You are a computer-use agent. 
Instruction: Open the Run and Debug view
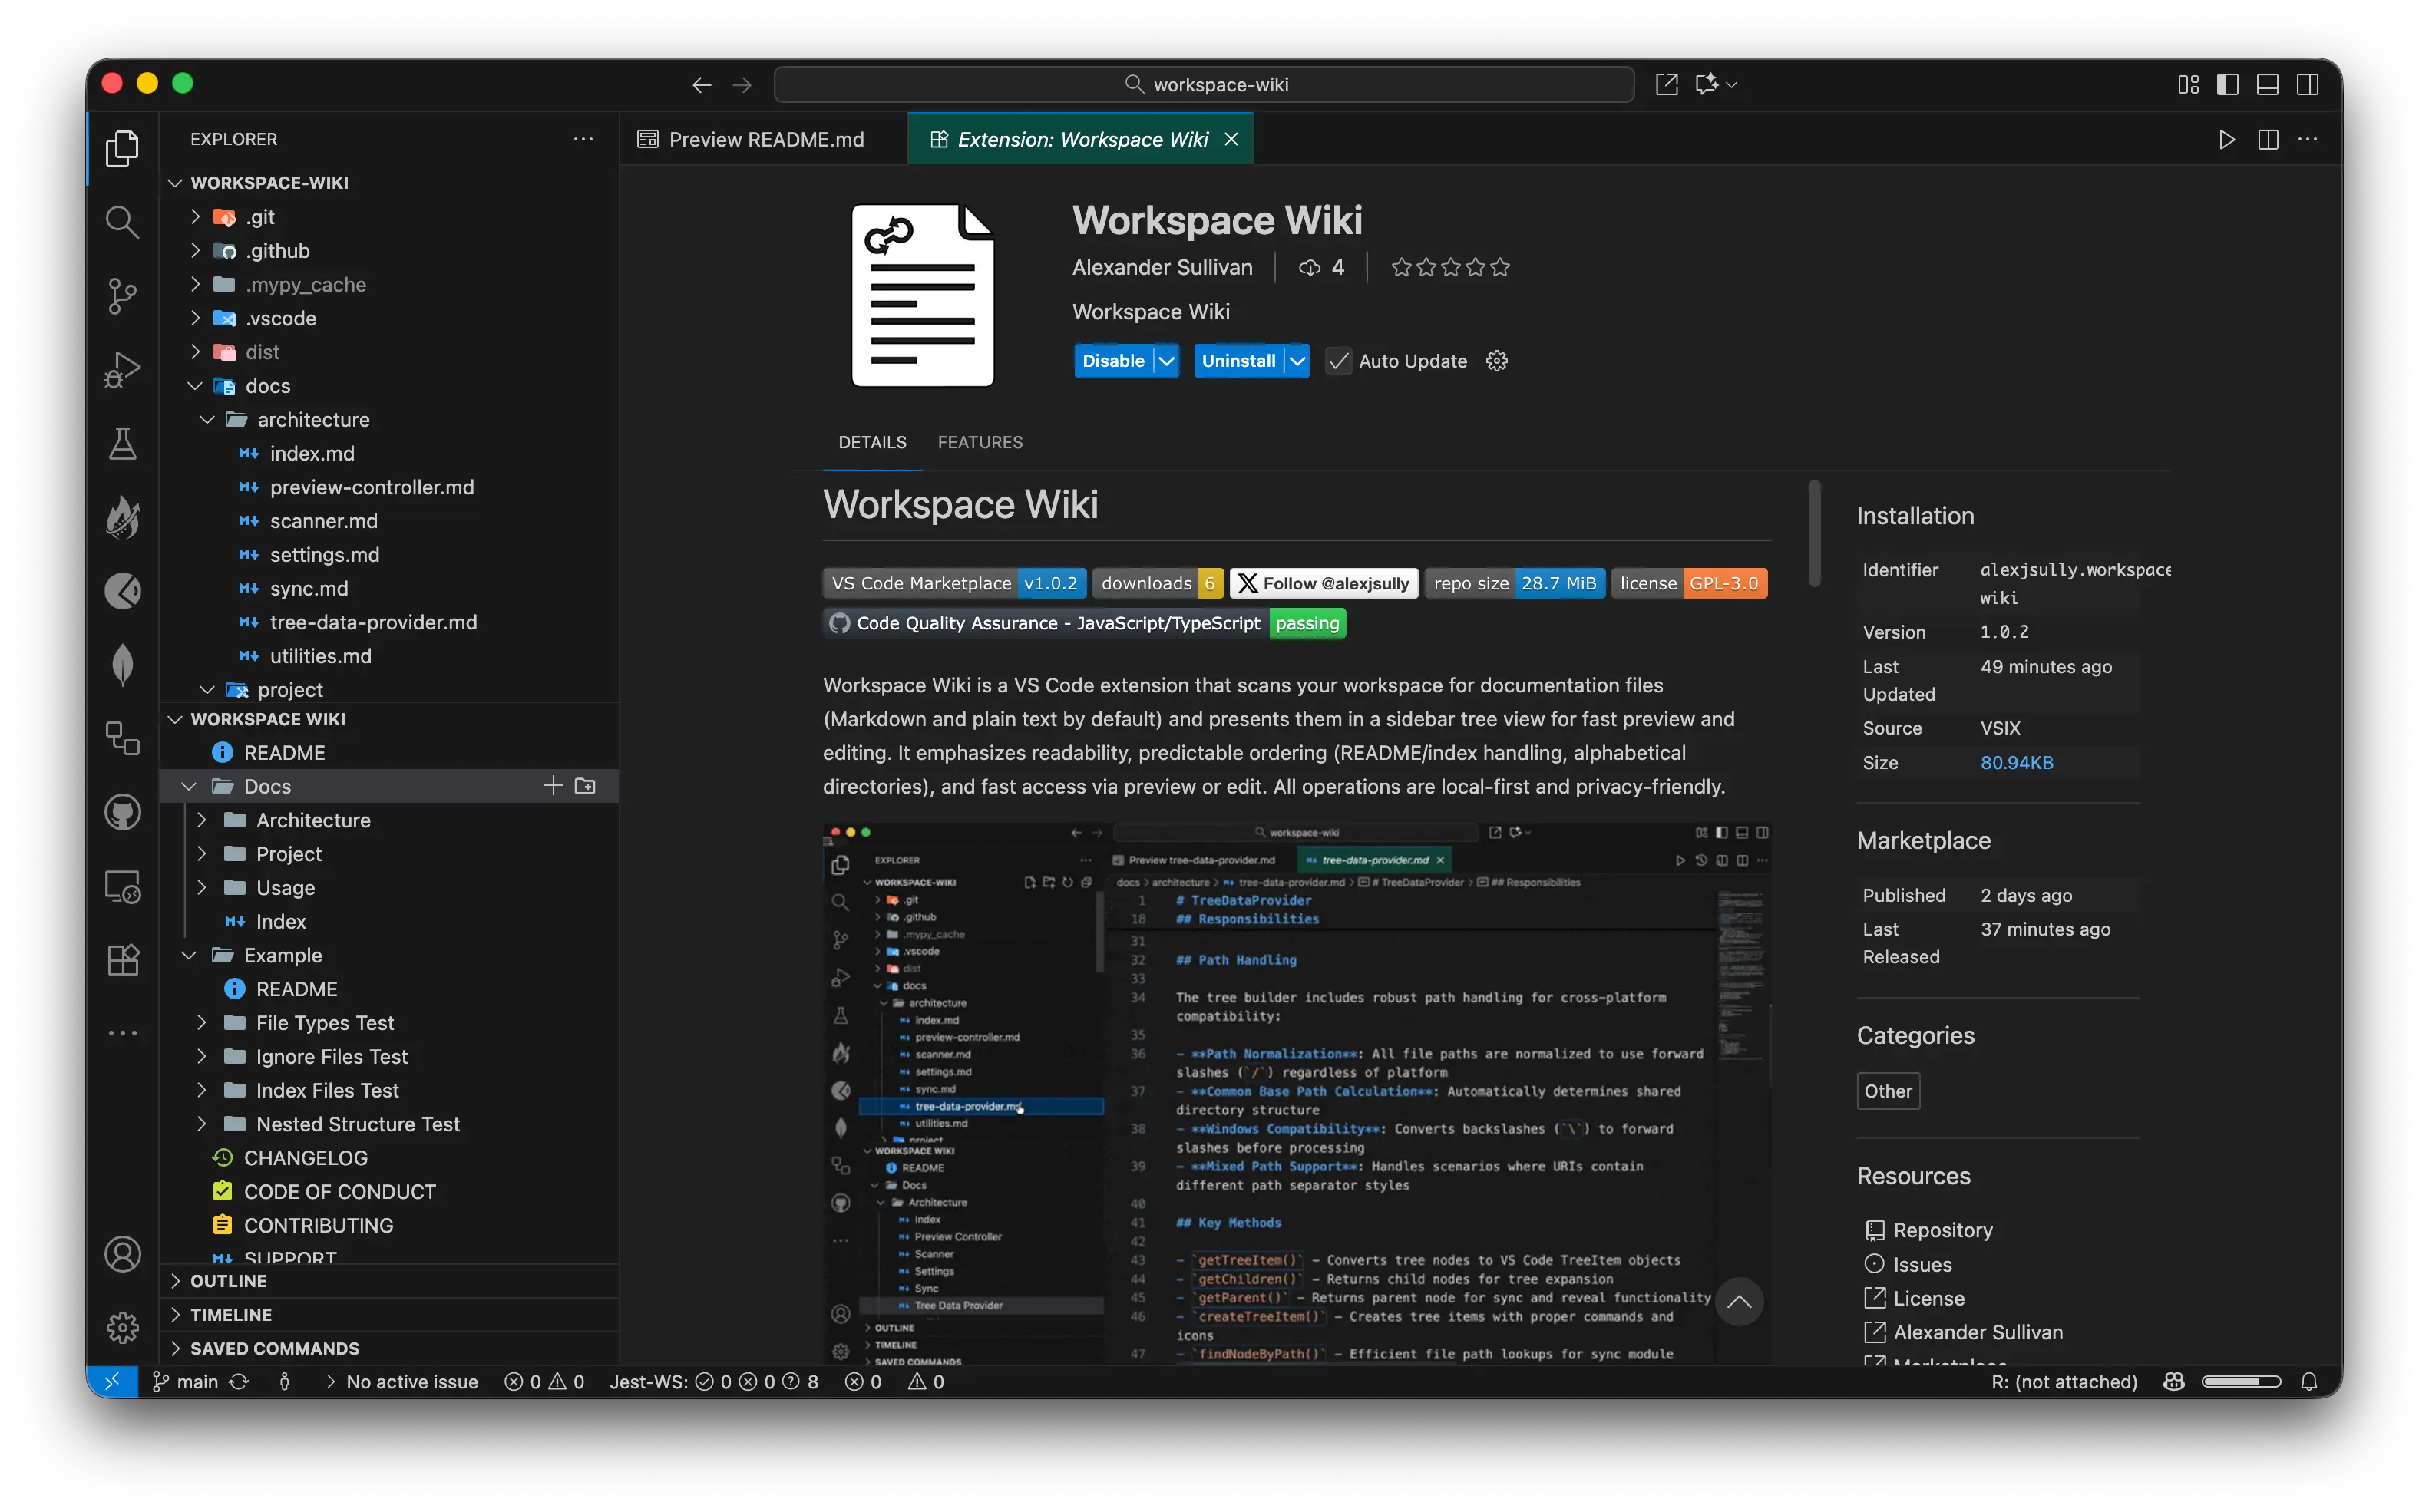pos(122,369)
